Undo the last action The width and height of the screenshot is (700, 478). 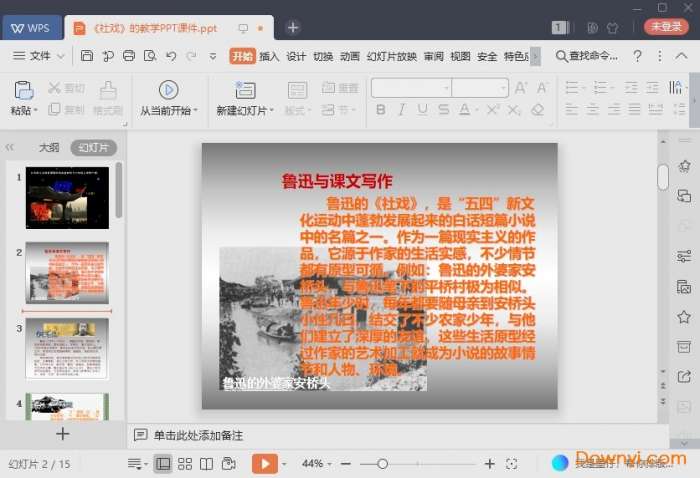click(x=171, y=56)
